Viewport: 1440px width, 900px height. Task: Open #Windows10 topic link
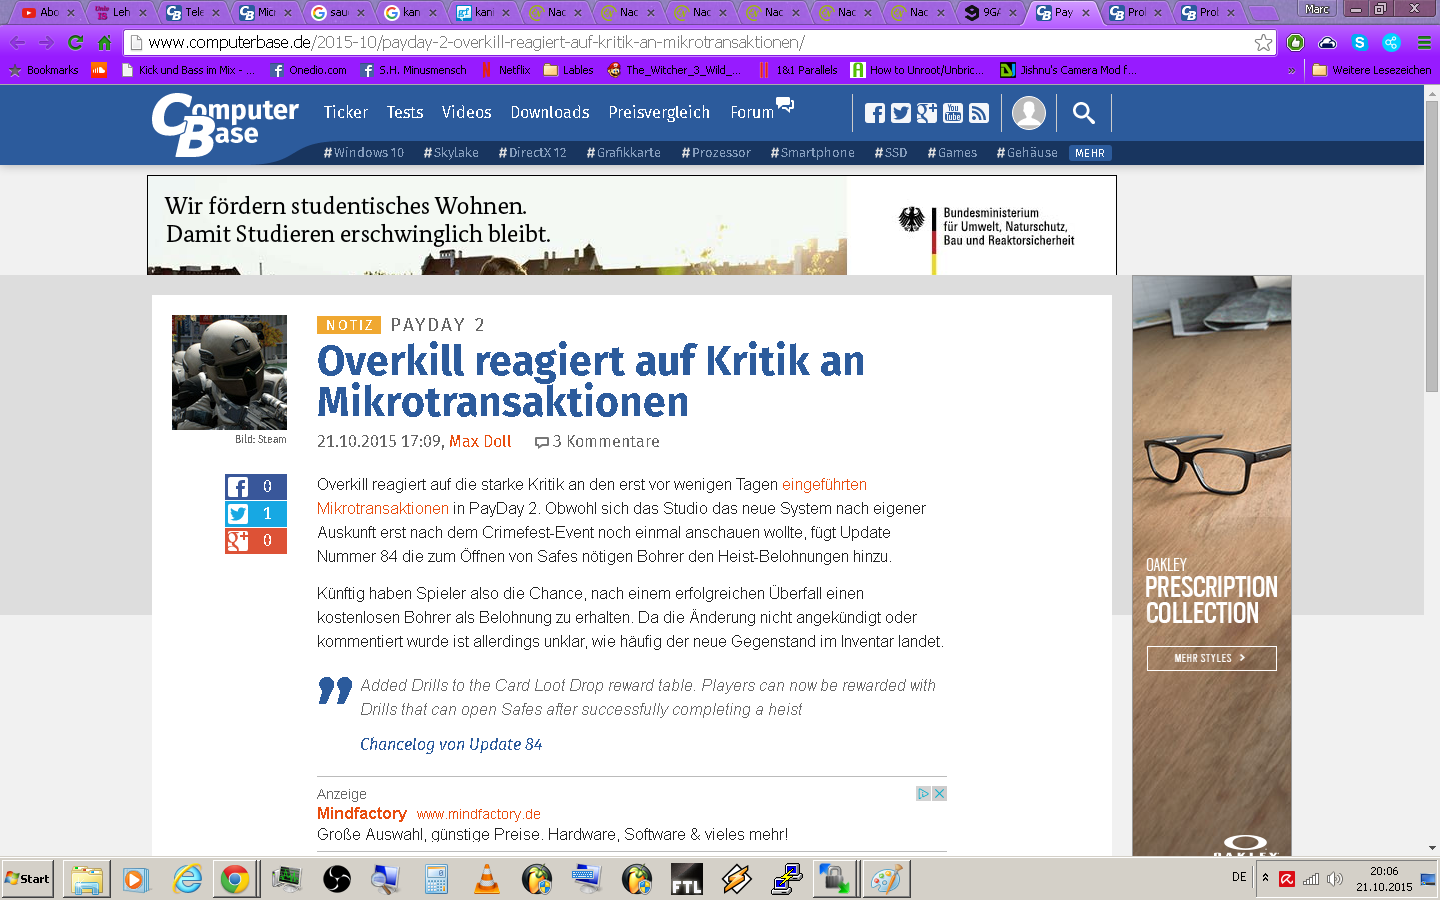coord(364,153)
